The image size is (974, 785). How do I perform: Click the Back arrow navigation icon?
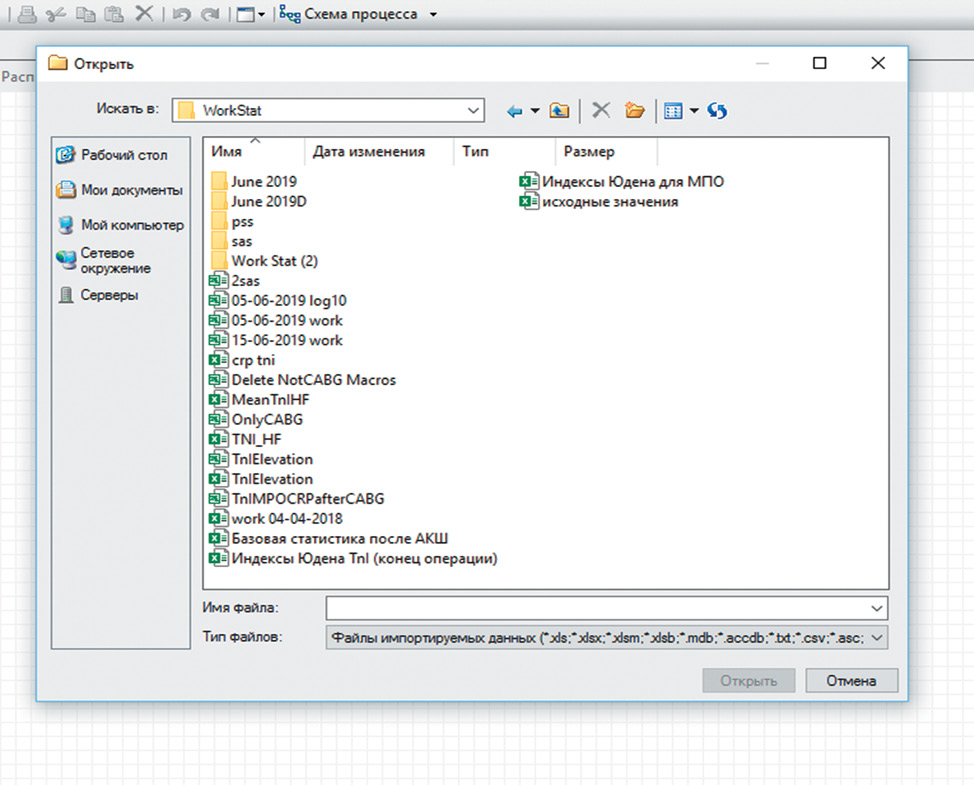pos(515,111)
